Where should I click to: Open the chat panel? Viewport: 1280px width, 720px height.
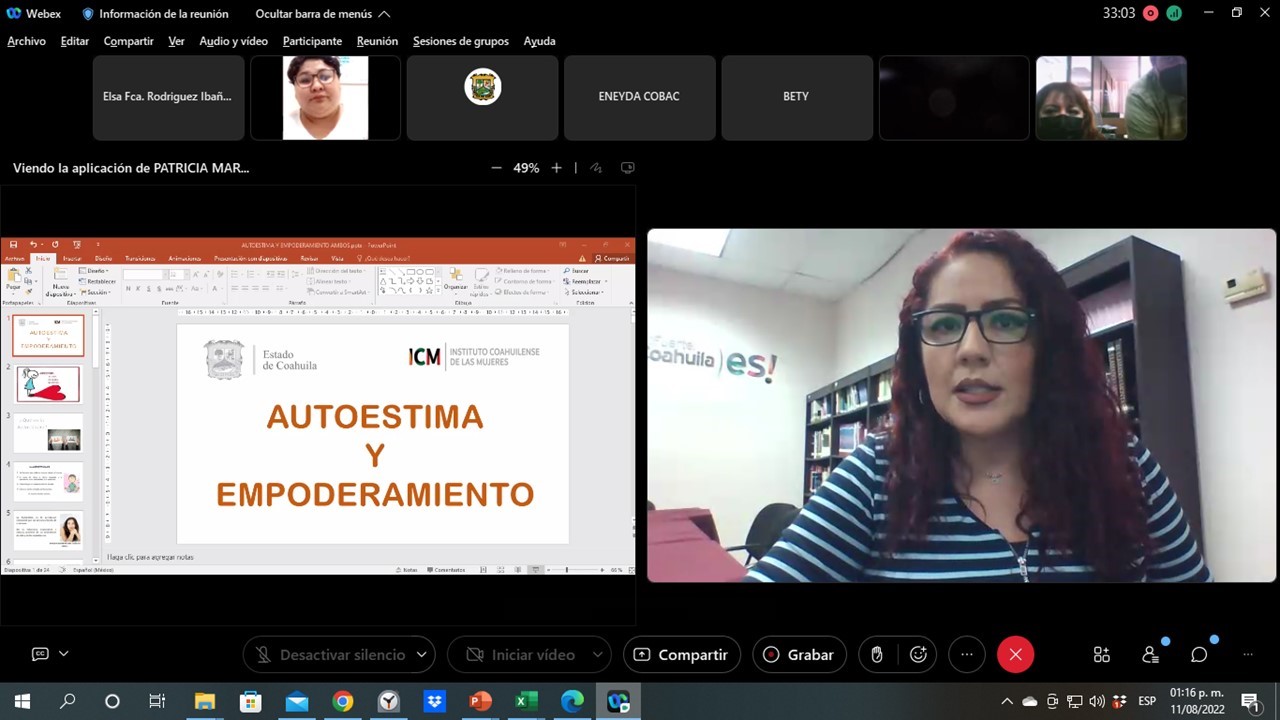[x=1199, y=655]
